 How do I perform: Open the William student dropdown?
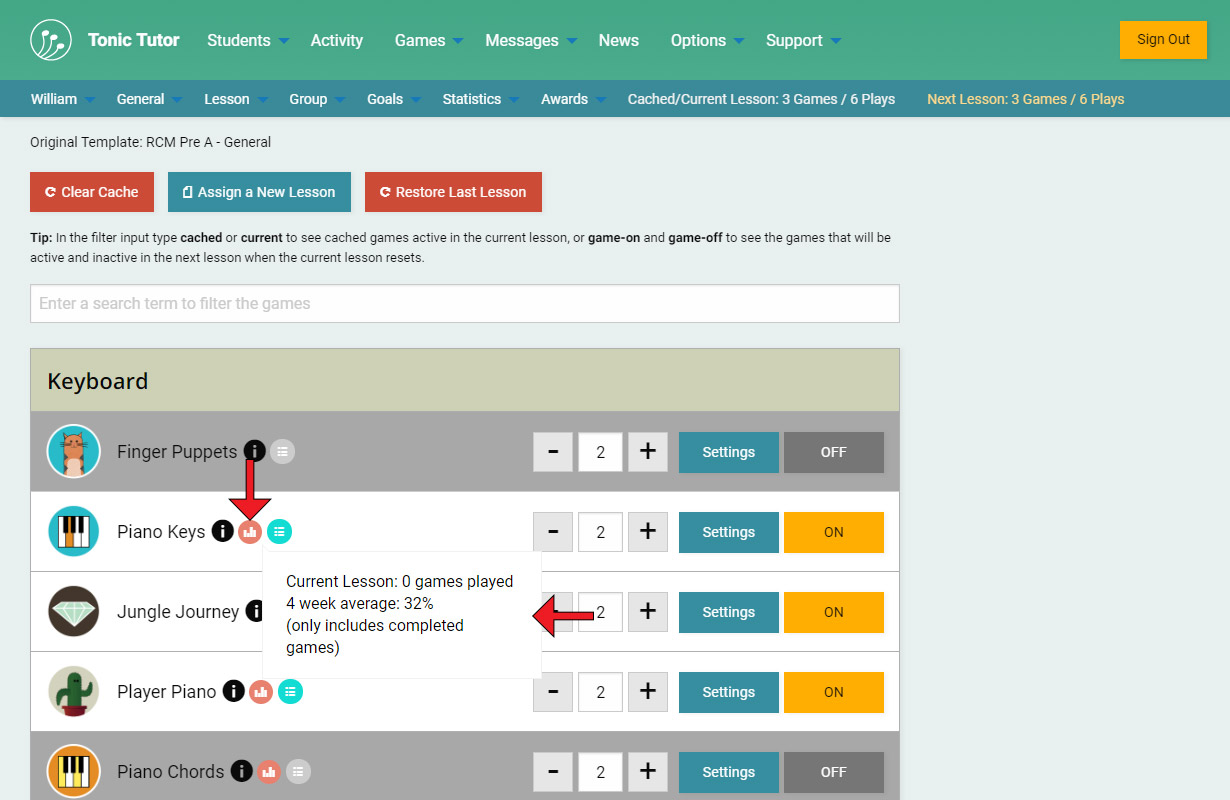tap(62, 99)
